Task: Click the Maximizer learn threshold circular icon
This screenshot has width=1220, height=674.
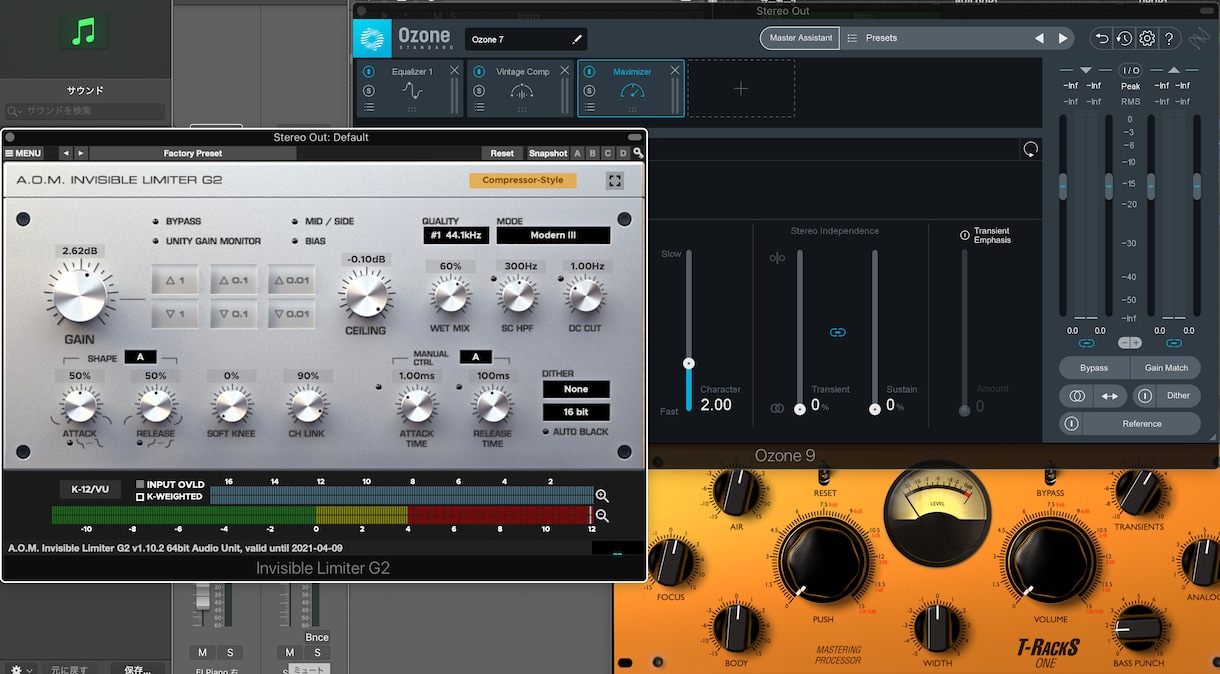Action: (x=1030, y=149)
